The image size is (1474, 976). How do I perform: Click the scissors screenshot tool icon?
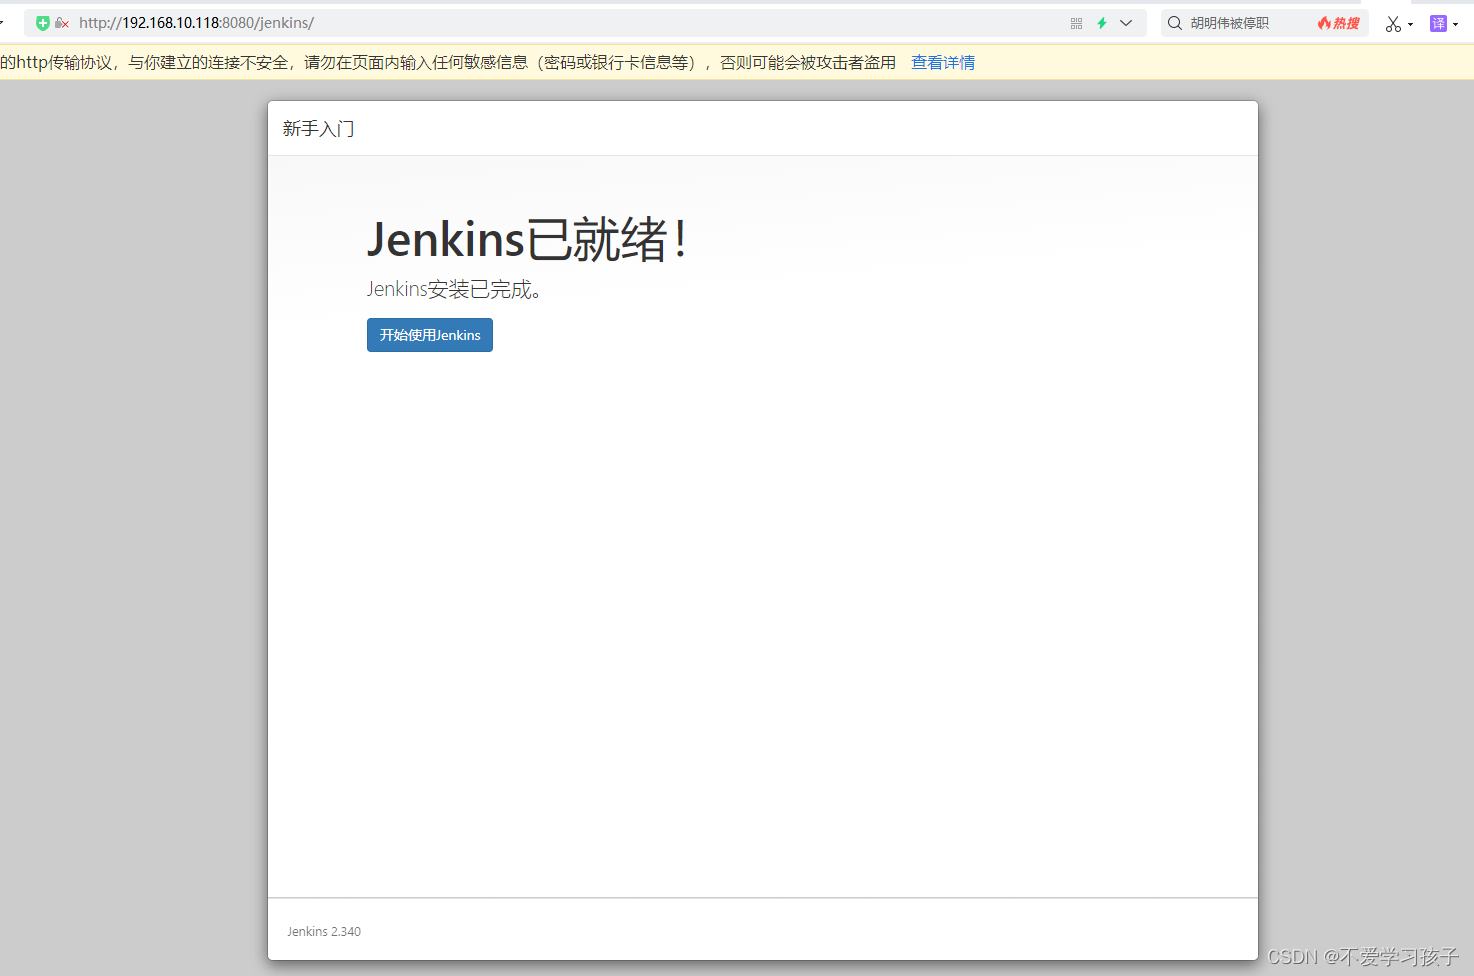pyautogui.click(x=1393, y=24)
